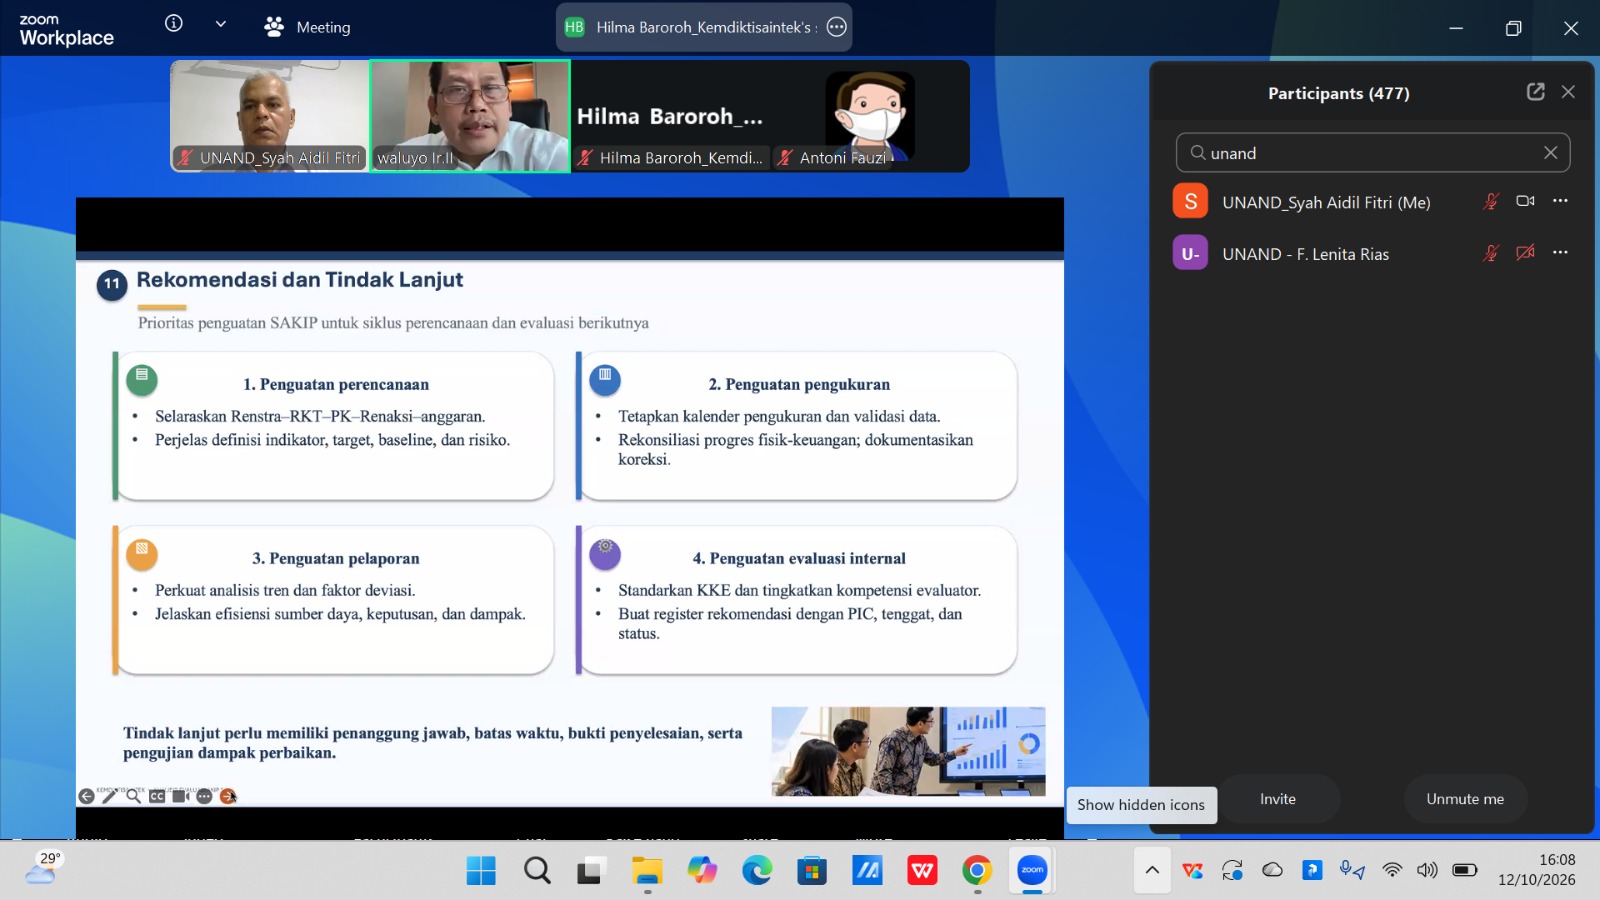Screen dimensions: 1600x900
Task: Show hidden icons chevron in system tray
Action: tap(1152, 870)
